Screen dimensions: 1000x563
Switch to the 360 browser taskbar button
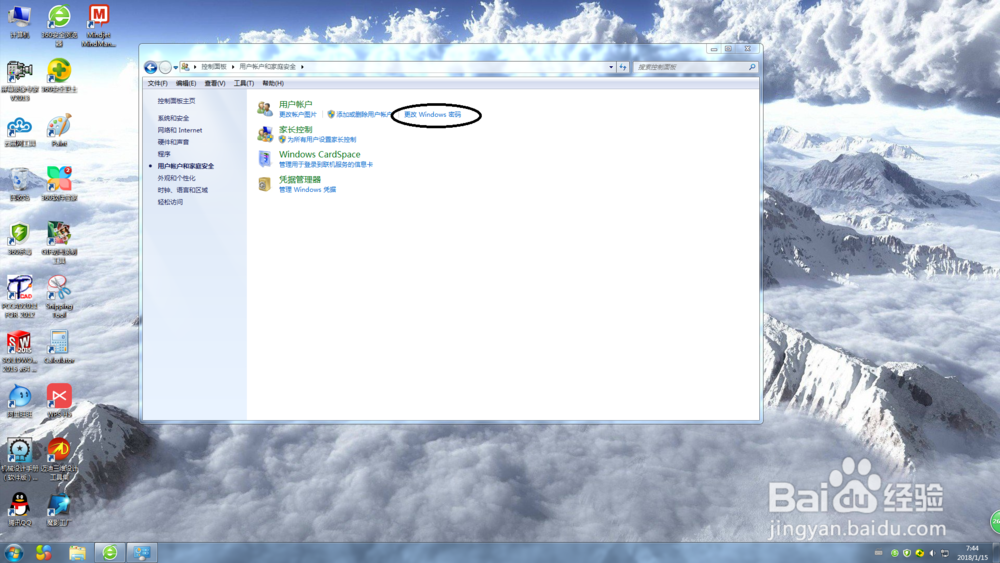(110, 552)
